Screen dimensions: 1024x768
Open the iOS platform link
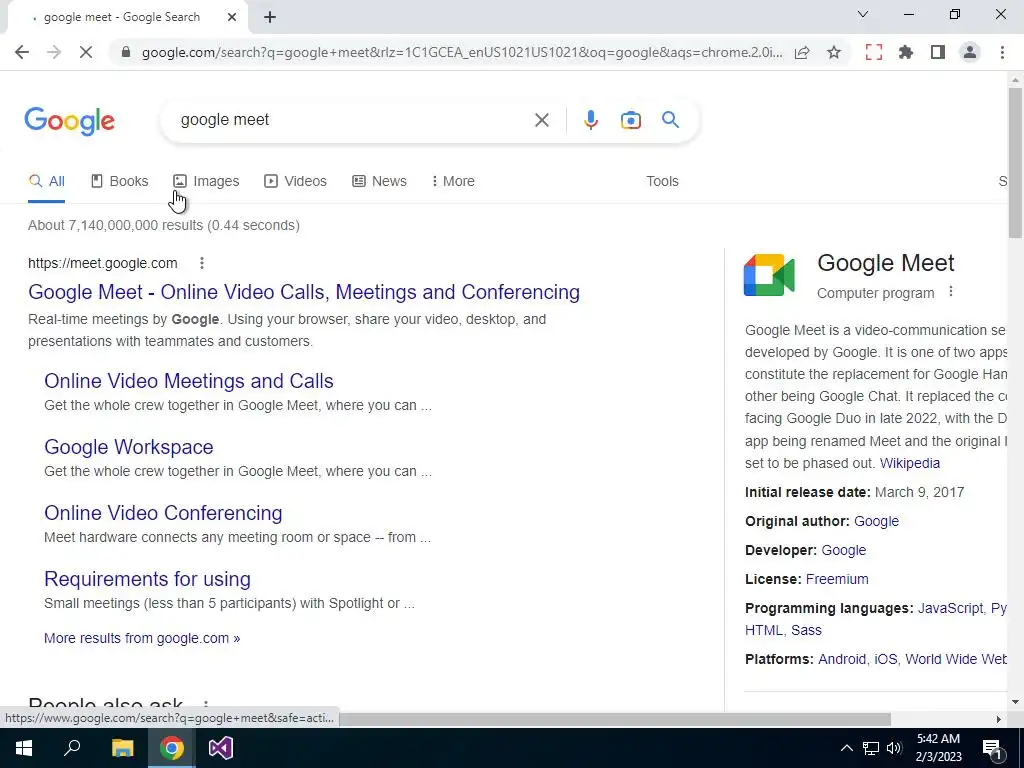point(886,659)
